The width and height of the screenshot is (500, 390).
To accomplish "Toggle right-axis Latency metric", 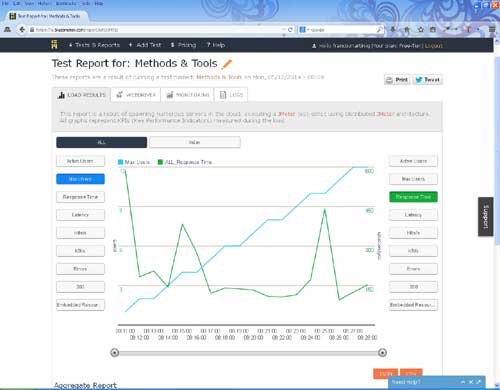I will coord(413,215).
